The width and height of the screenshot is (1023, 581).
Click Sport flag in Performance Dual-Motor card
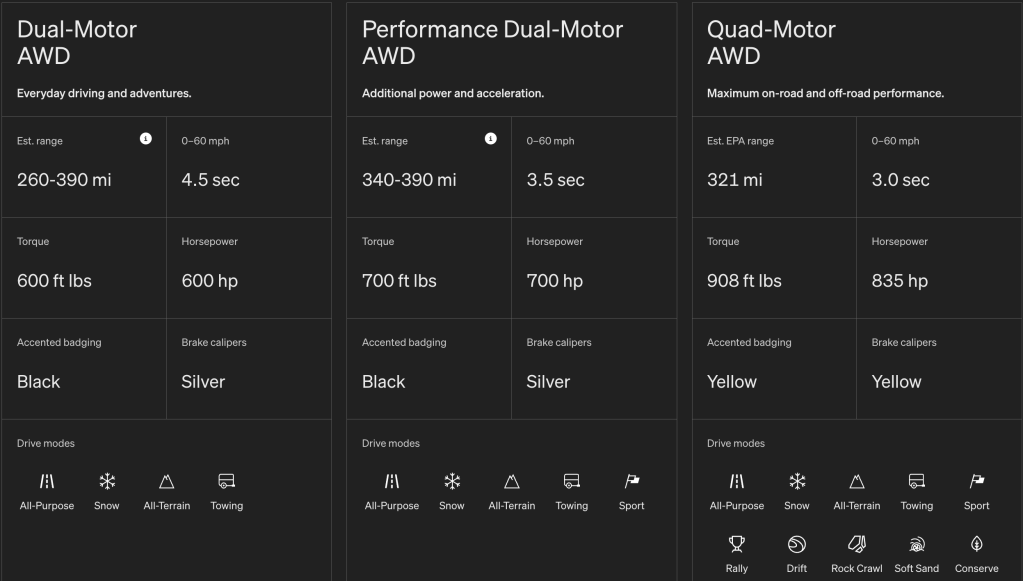(632, 481)
